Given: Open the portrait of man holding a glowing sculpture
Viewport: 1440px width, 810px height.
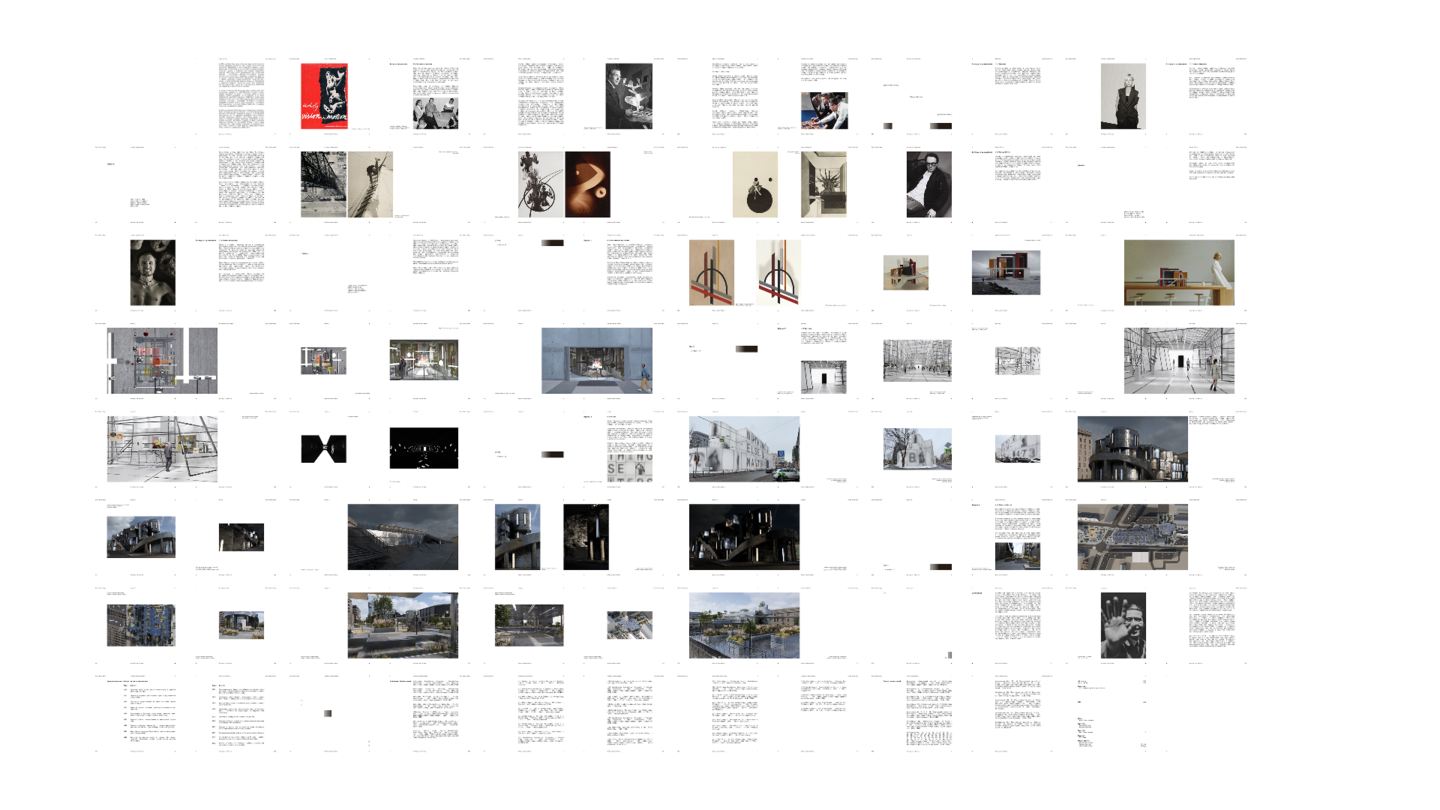Looking at the screenshot, I should click(629, 97).
